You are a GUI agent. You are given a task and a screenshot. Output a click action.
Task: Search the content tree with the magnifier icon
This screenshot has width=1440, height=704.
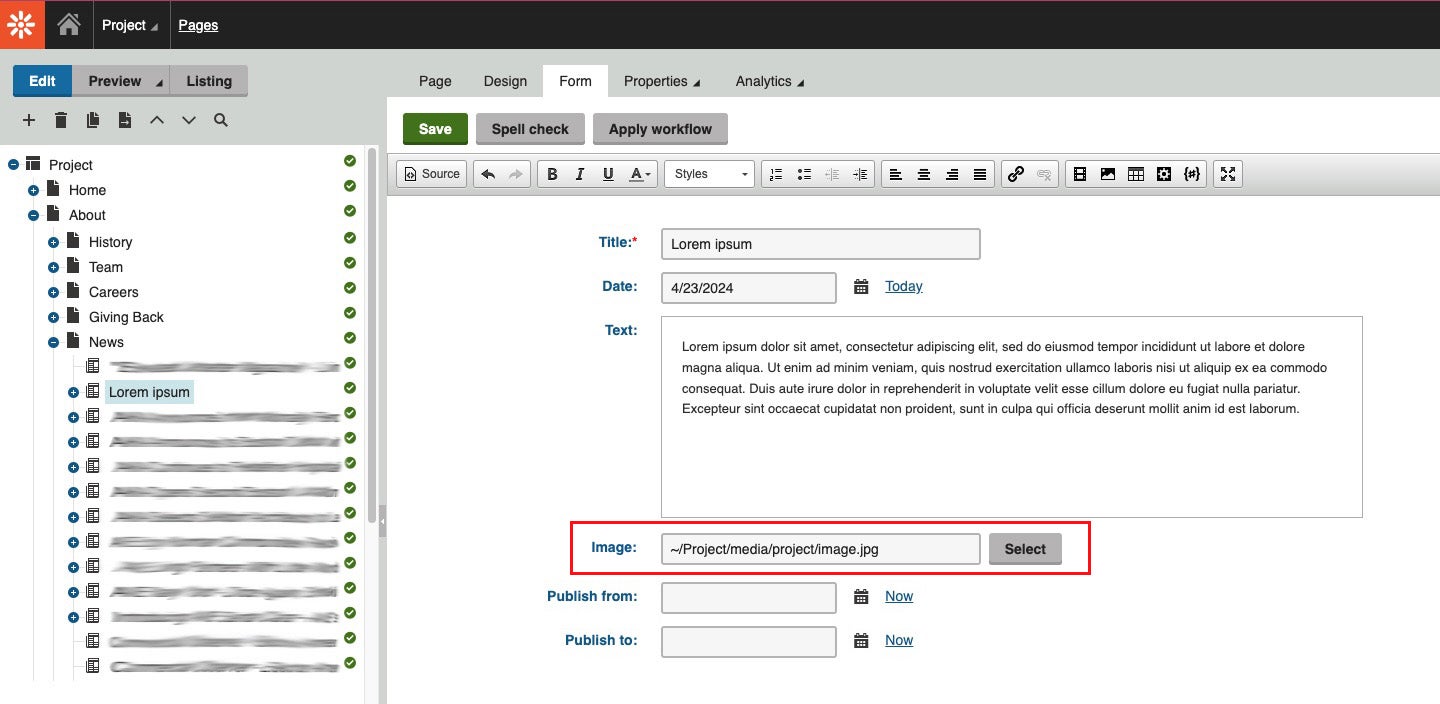220,120
